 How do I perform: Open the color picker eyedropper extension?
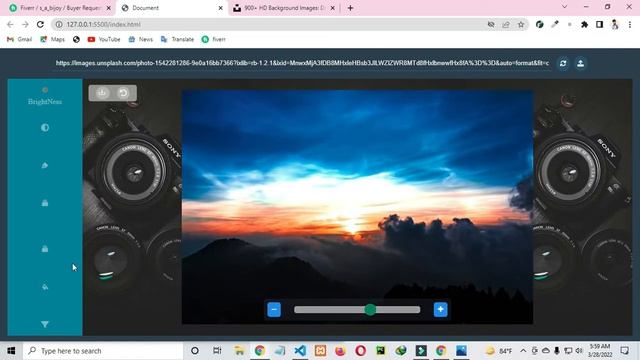[x=555, y=24]
